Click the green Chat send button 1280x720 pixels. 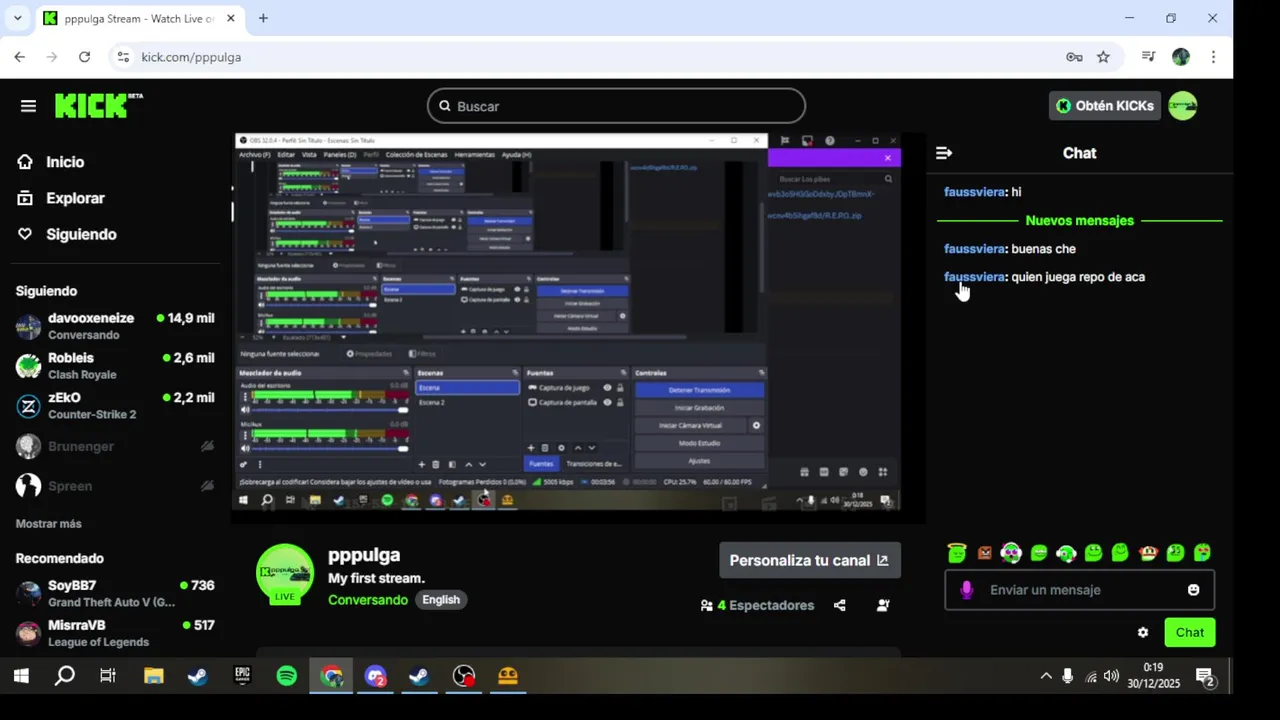(x=1190, y=632)
